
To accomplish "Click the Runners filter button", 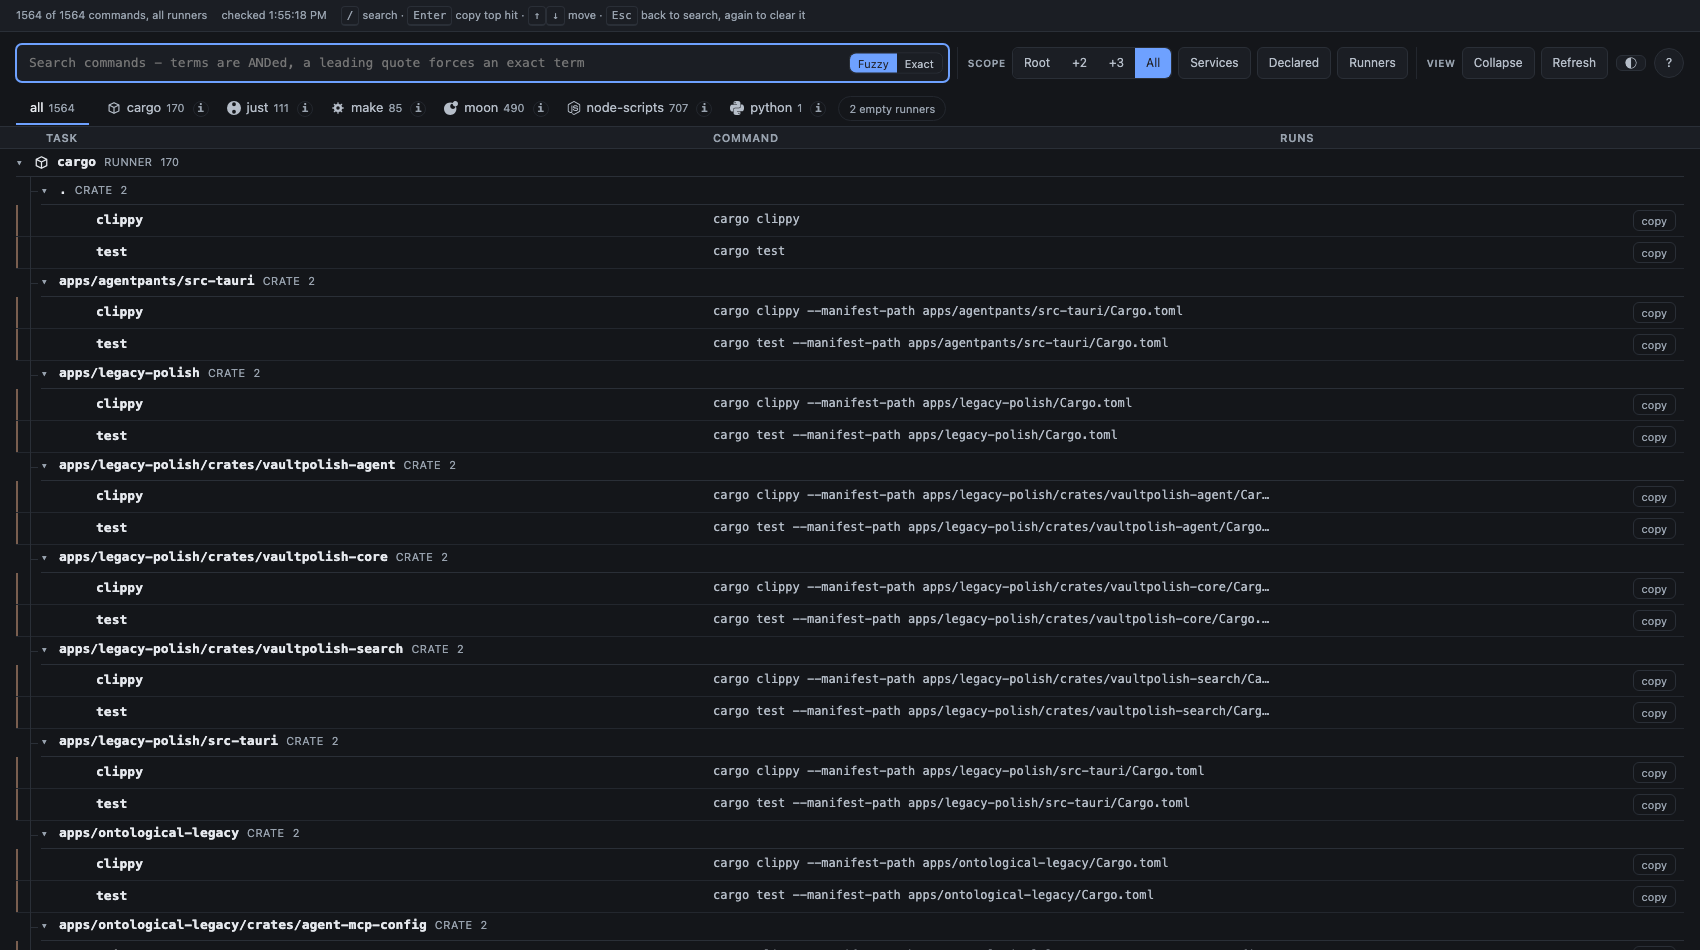I will (x=1372, y=63).
